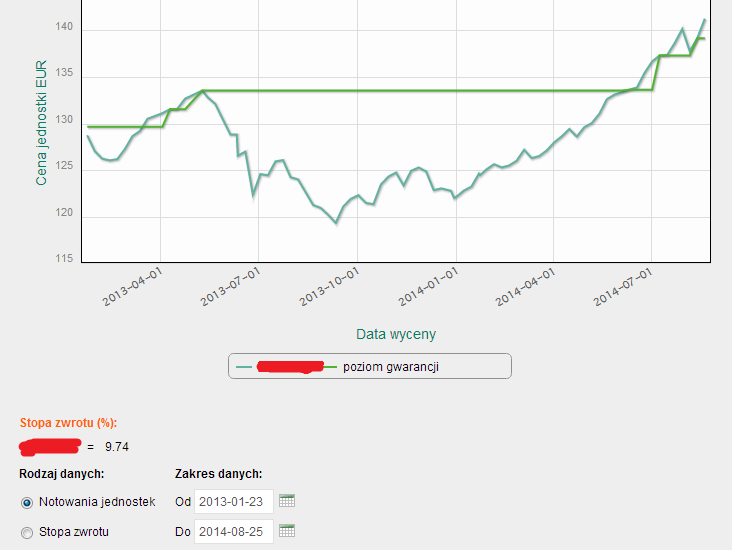Click the 9.74 return rate value

coord(116,447)
